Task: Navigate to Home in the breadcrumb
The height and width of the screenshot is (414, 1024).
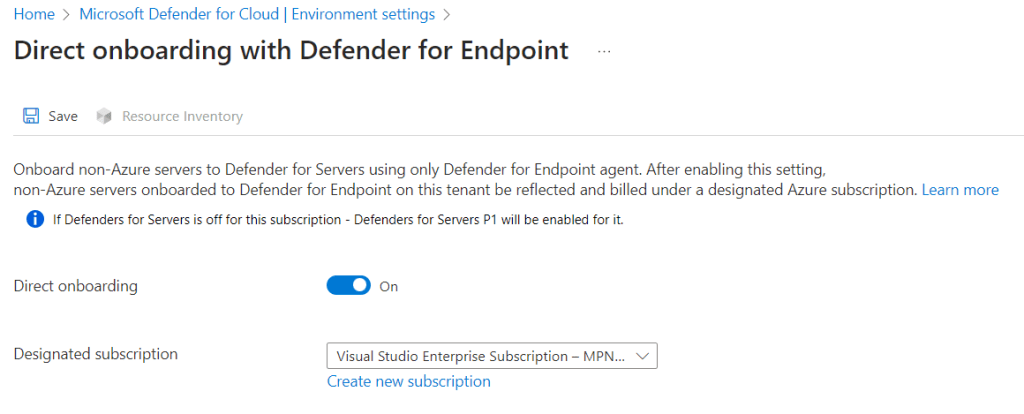Action: [33, 15]
